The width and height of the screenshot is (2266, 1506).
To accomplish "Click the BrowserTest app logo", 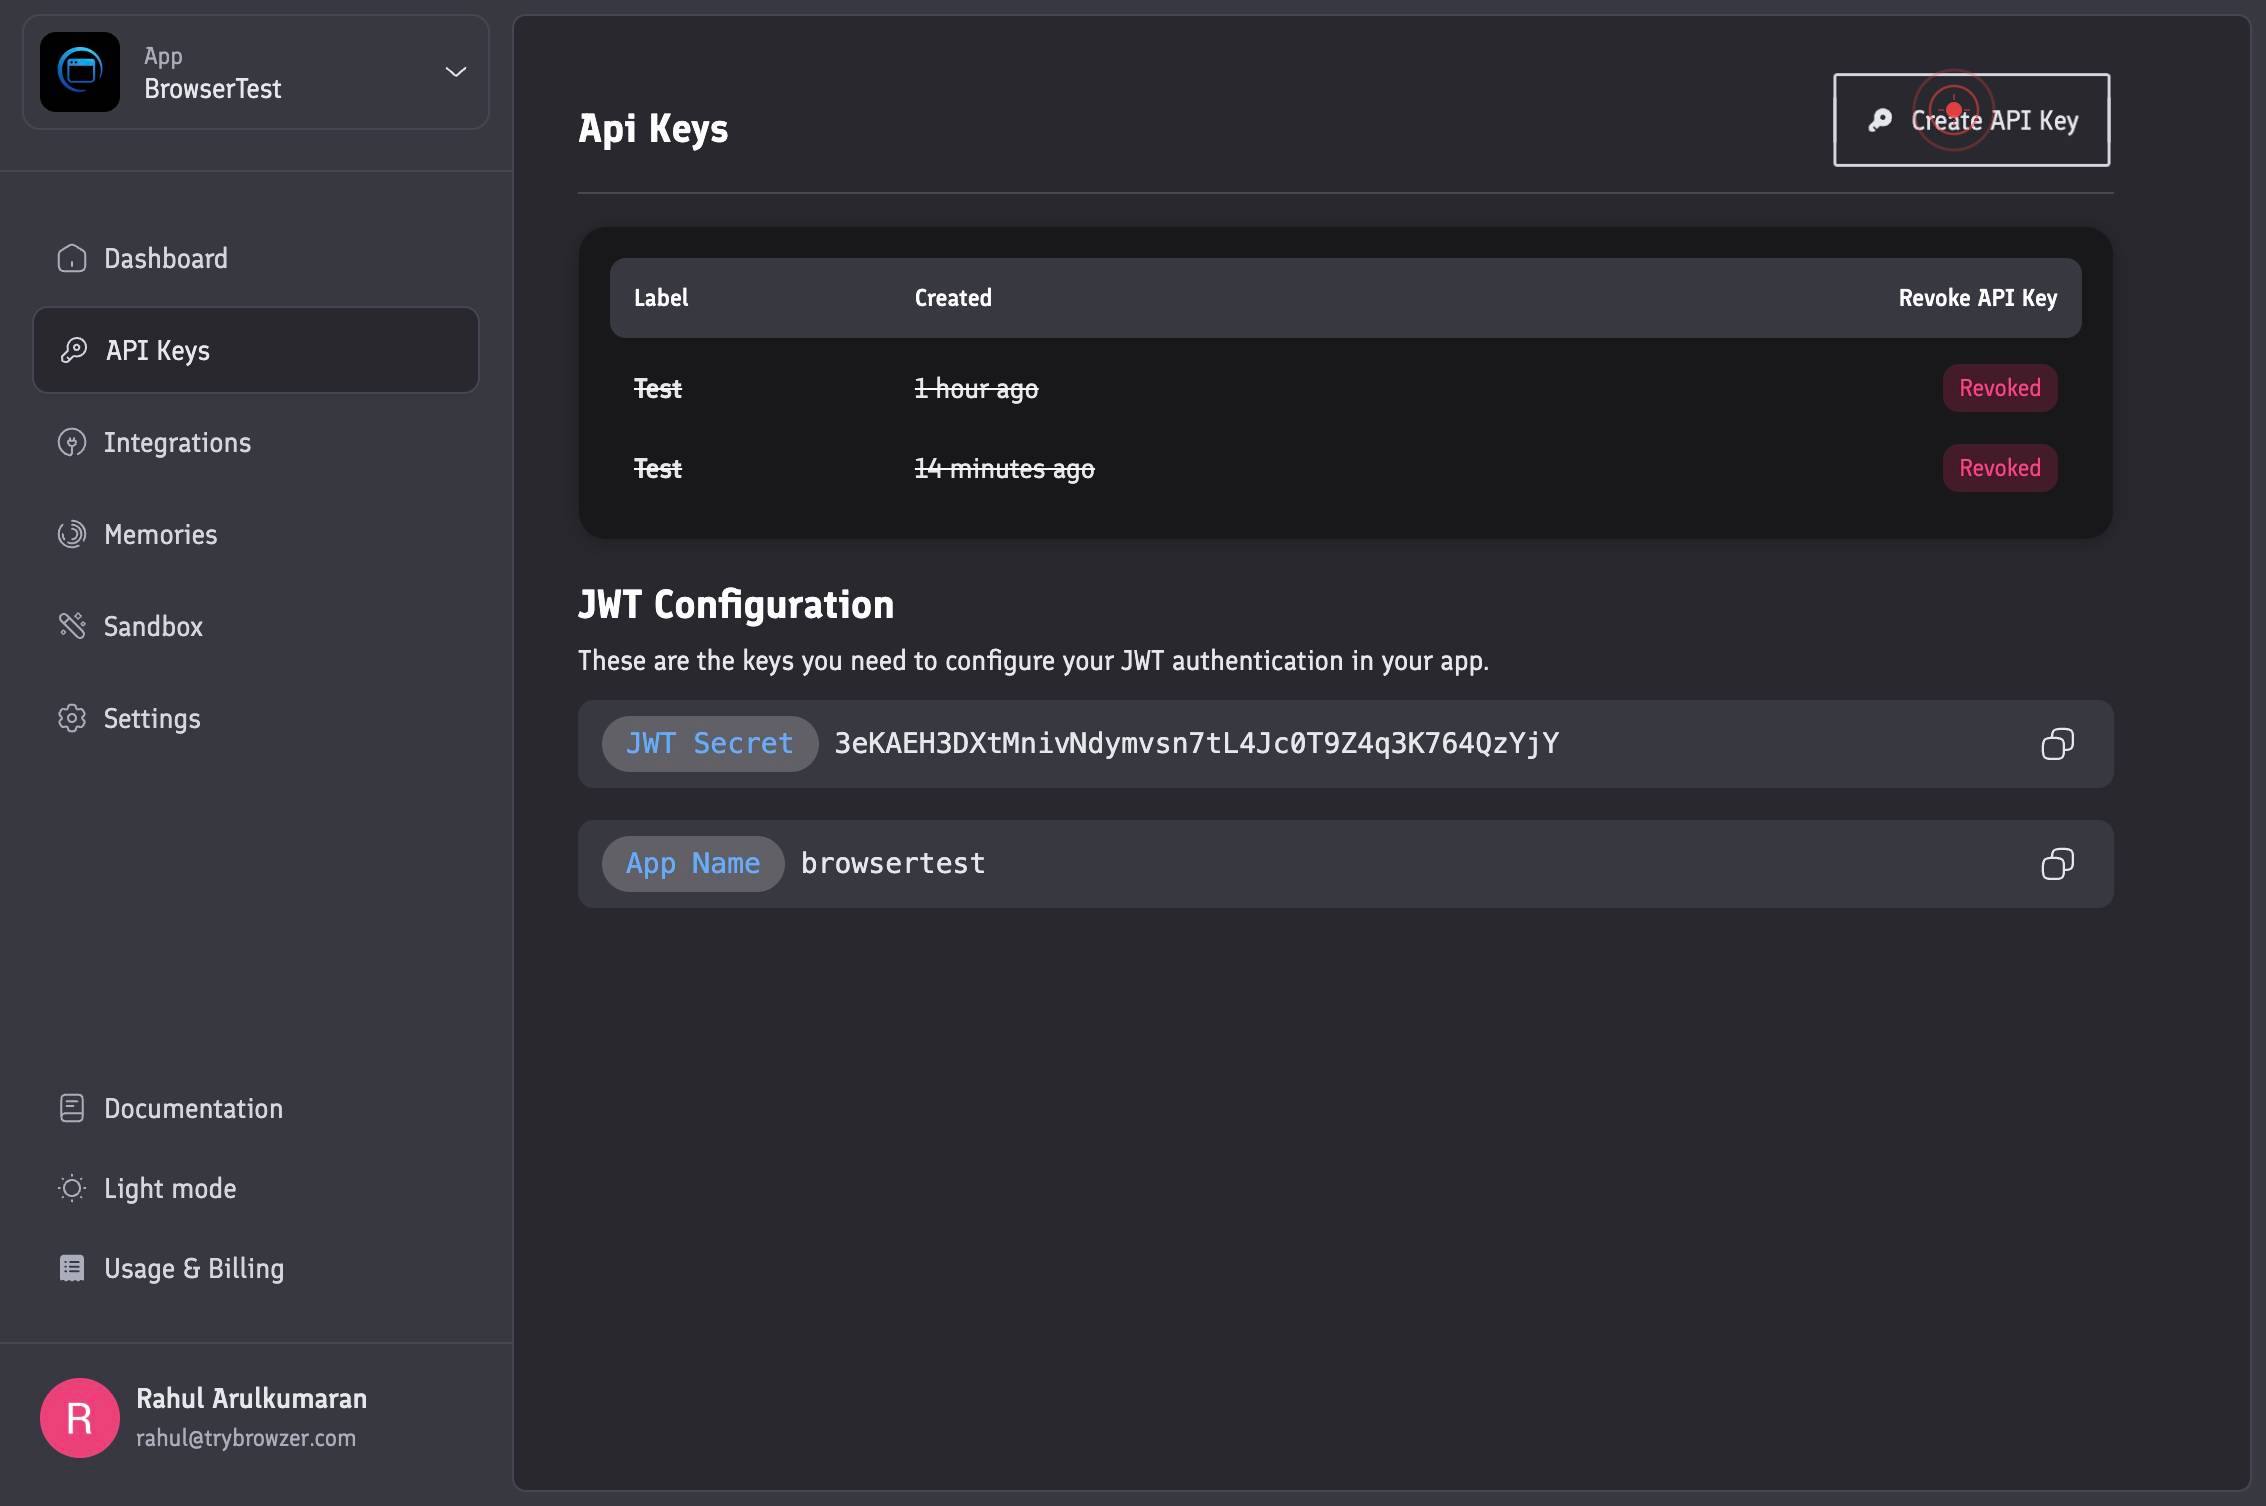I will tap(80, 72).
